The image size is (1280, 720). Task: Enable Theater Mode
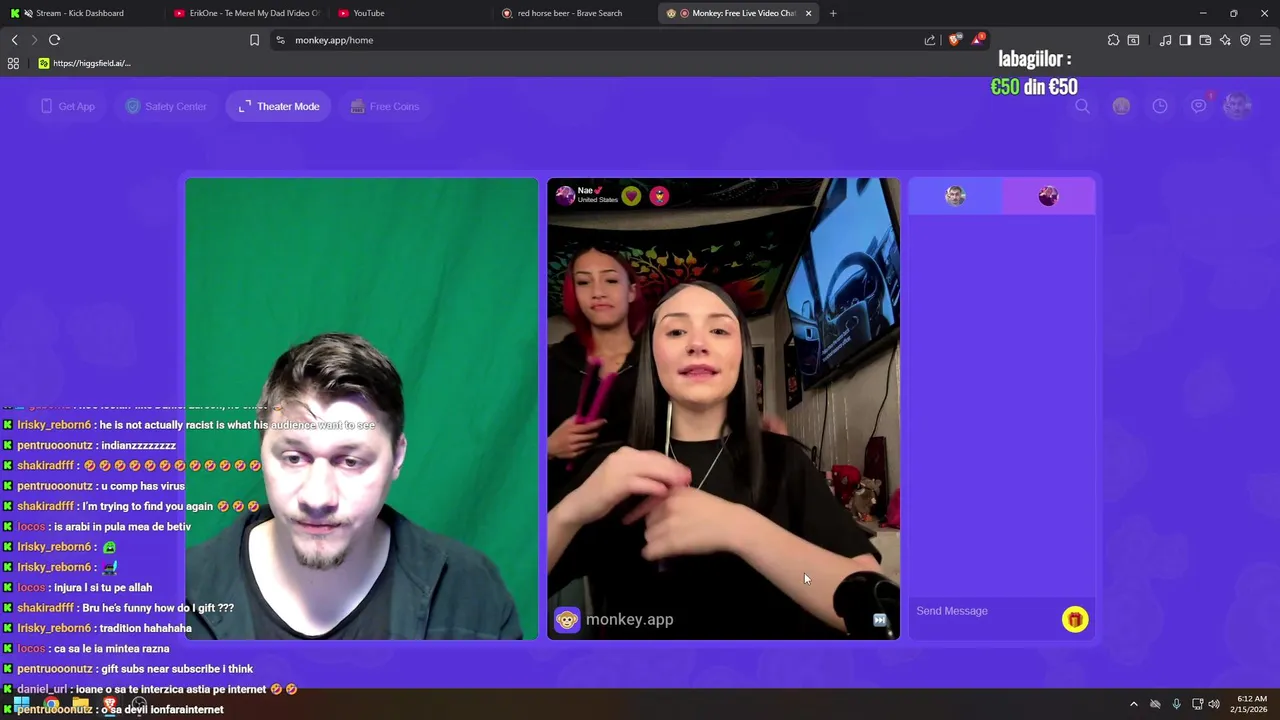pos(279,106)
